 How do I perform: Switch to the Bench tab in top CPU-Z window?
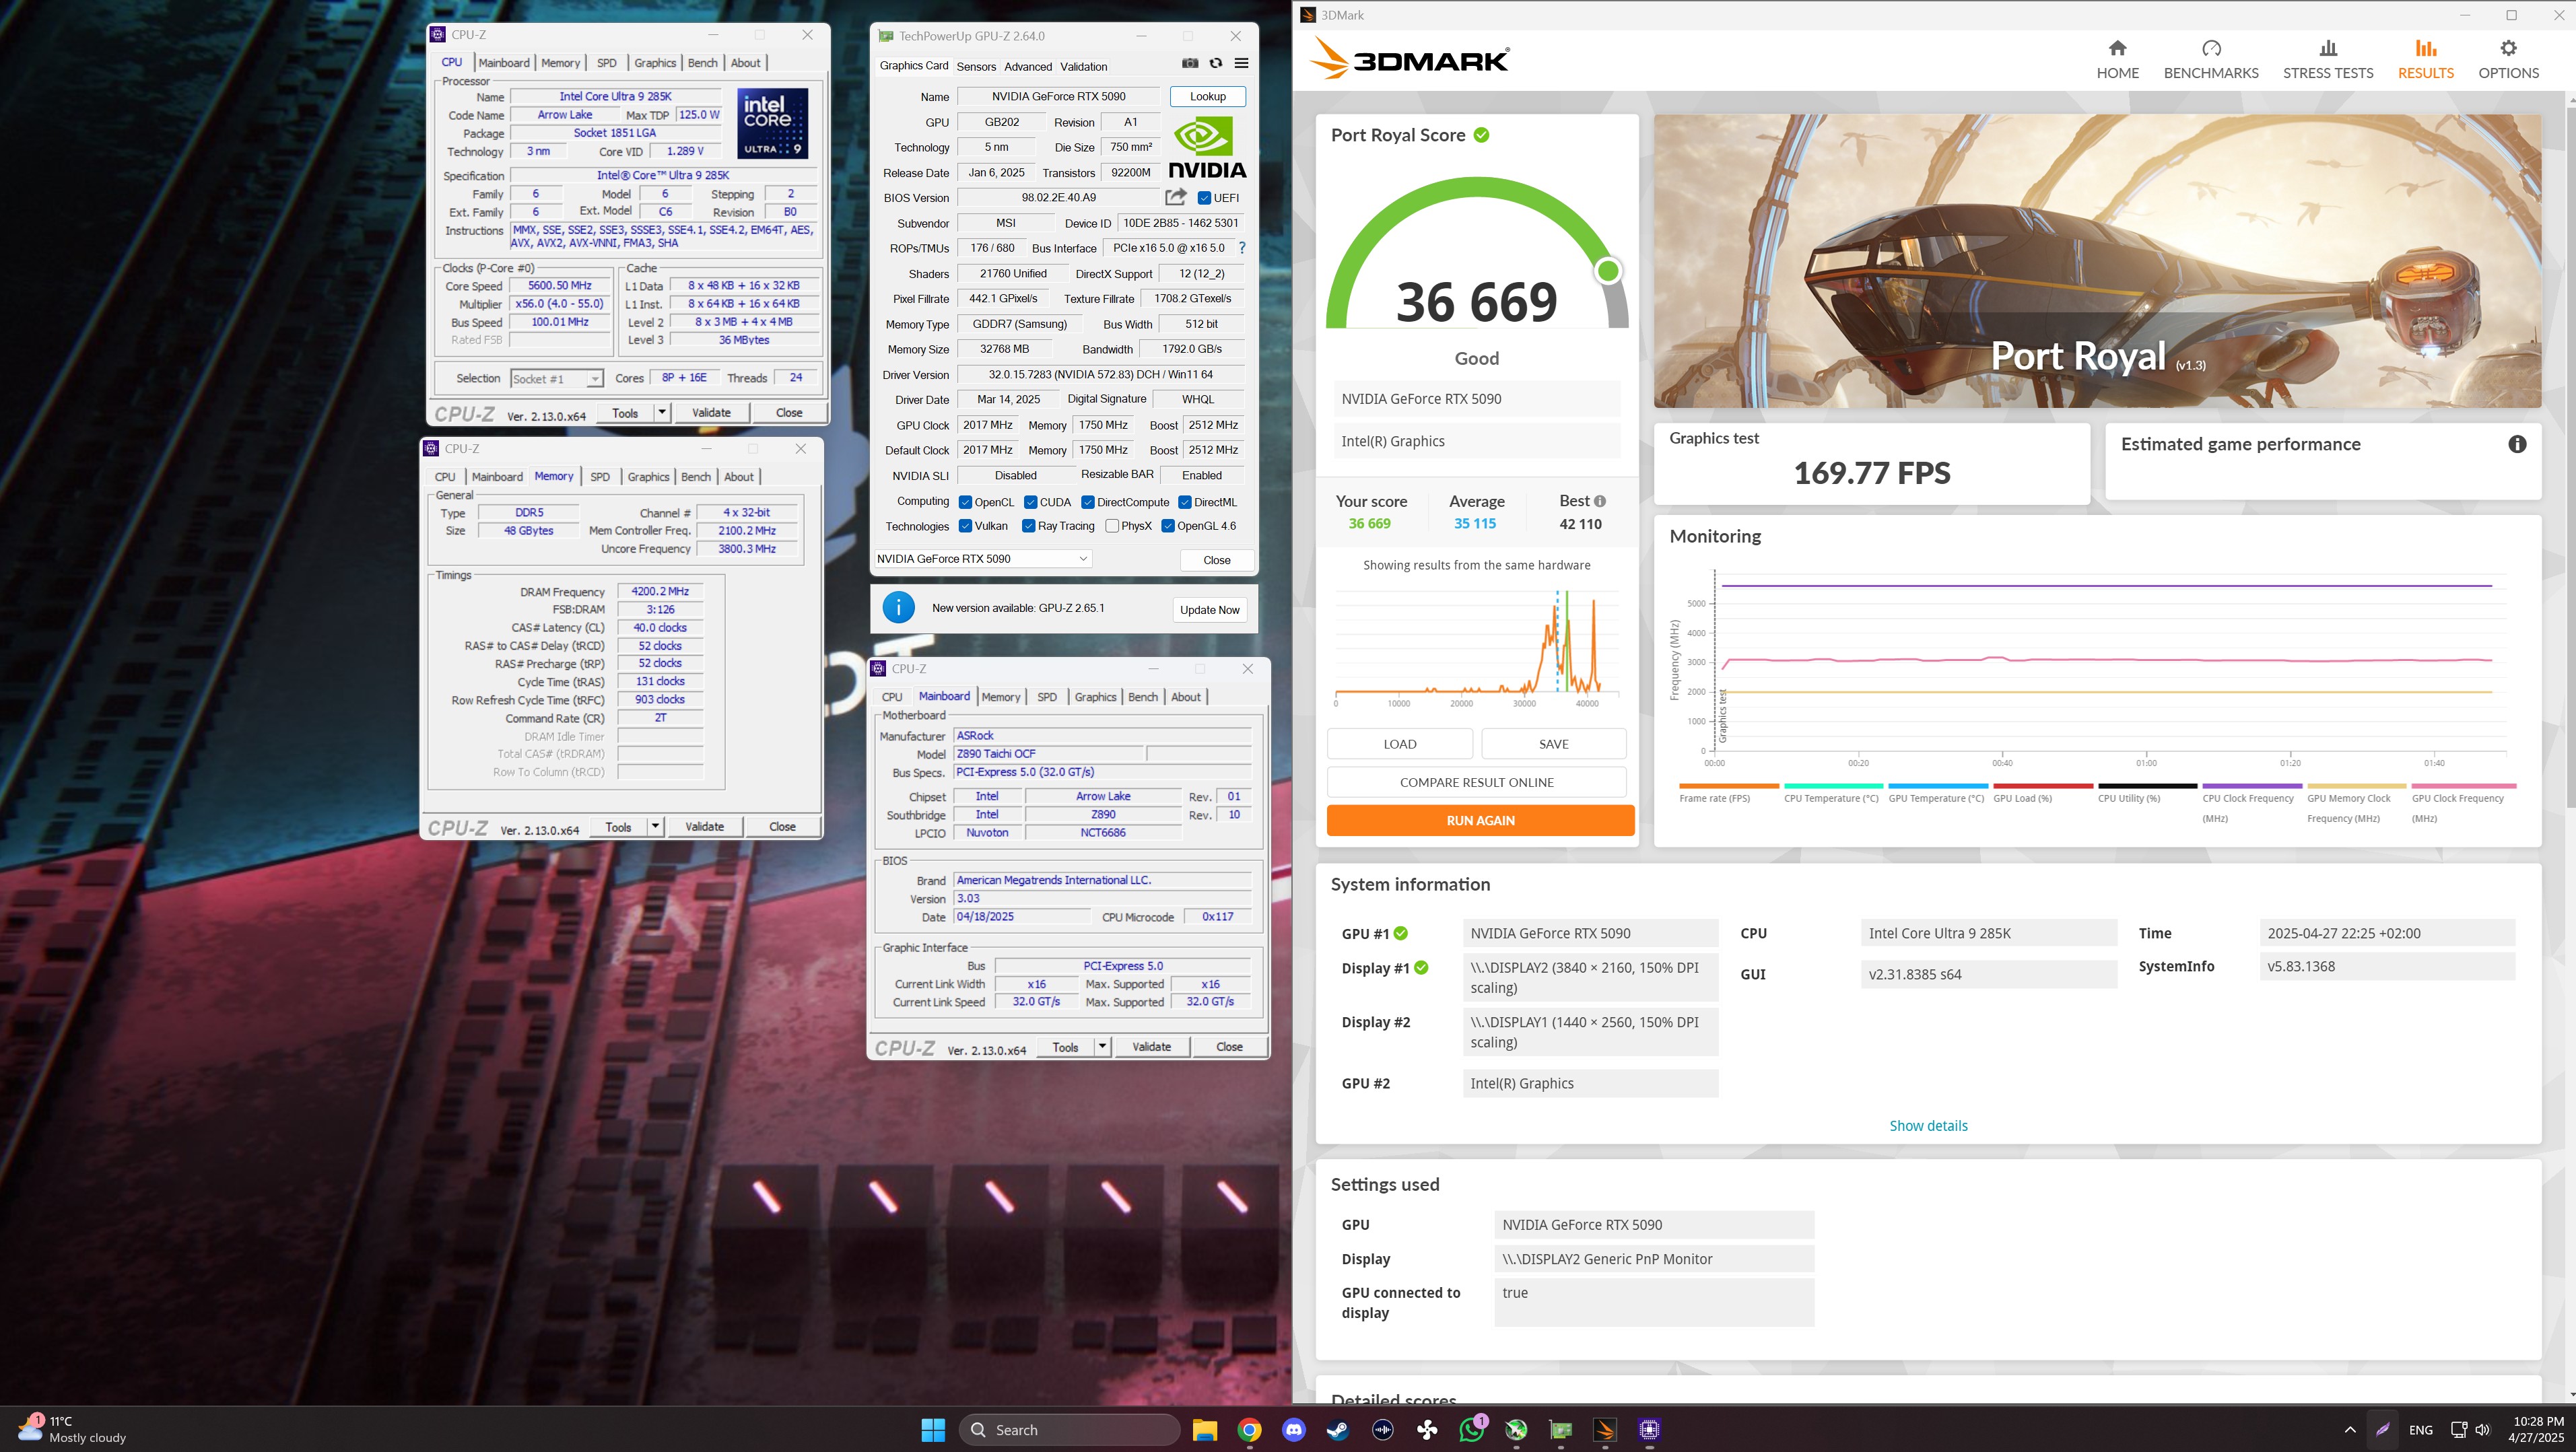click(x=702, y=63)
